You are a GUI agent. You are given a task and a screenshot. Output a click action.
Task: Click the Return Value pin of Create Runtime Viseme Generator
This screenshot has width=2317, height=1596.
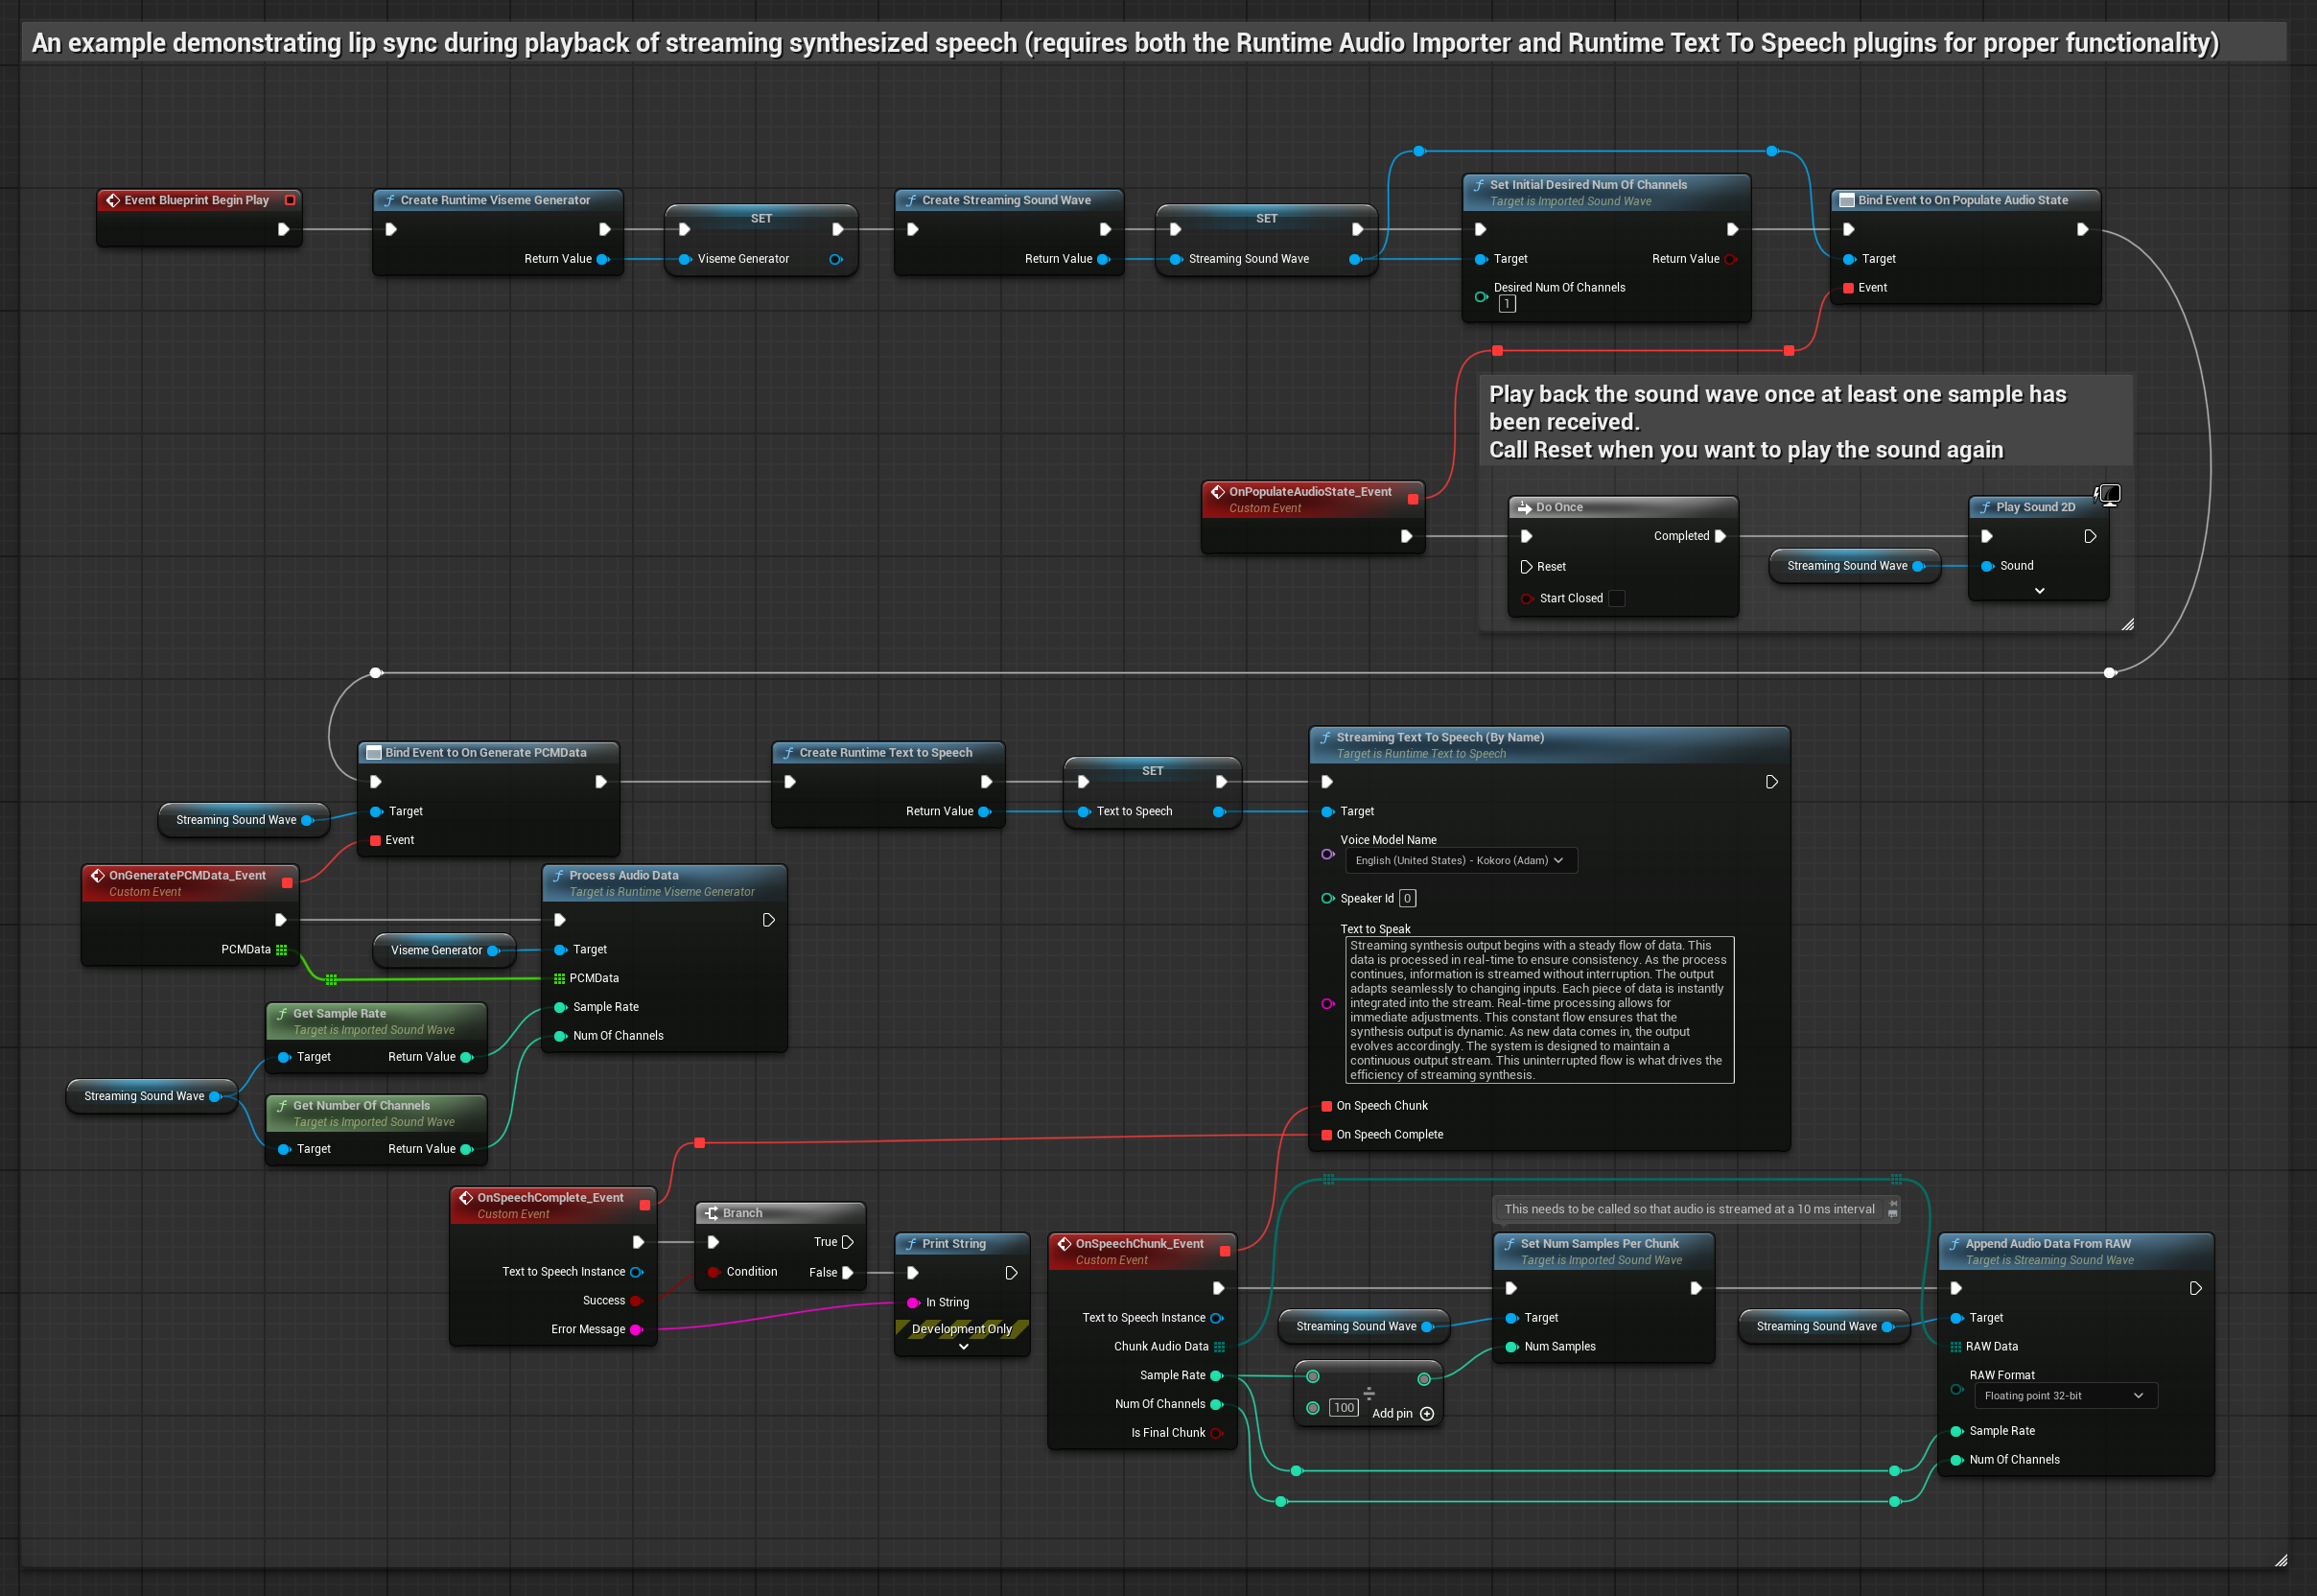[603, 259]
